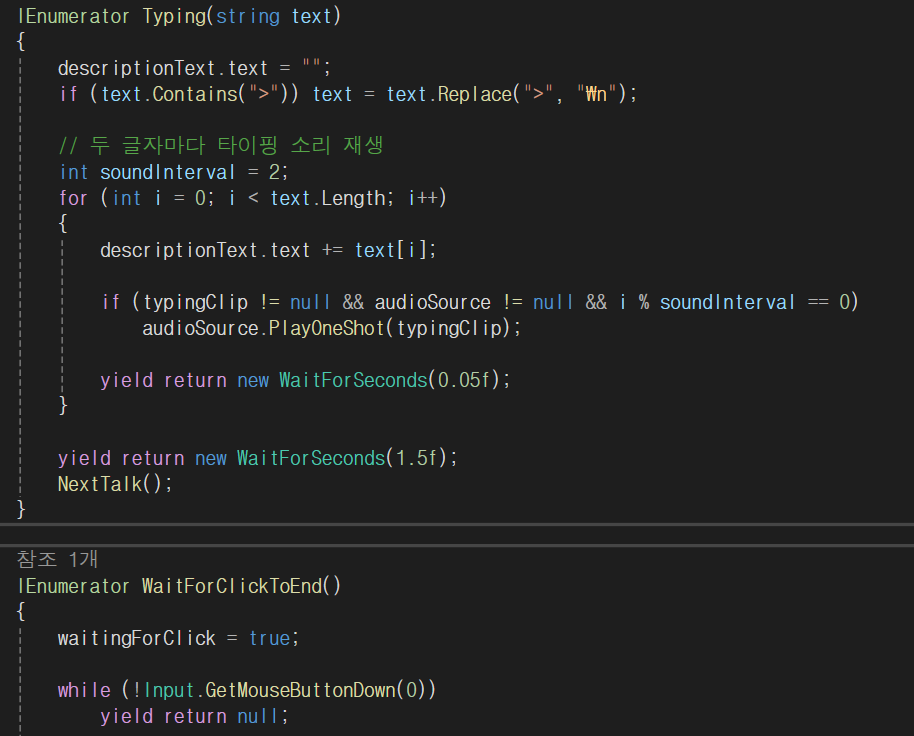This screenshot has height=736, width=914.
Task: Click the Input.GetMouseButtonDown(0) call
Action: point(285,690)
